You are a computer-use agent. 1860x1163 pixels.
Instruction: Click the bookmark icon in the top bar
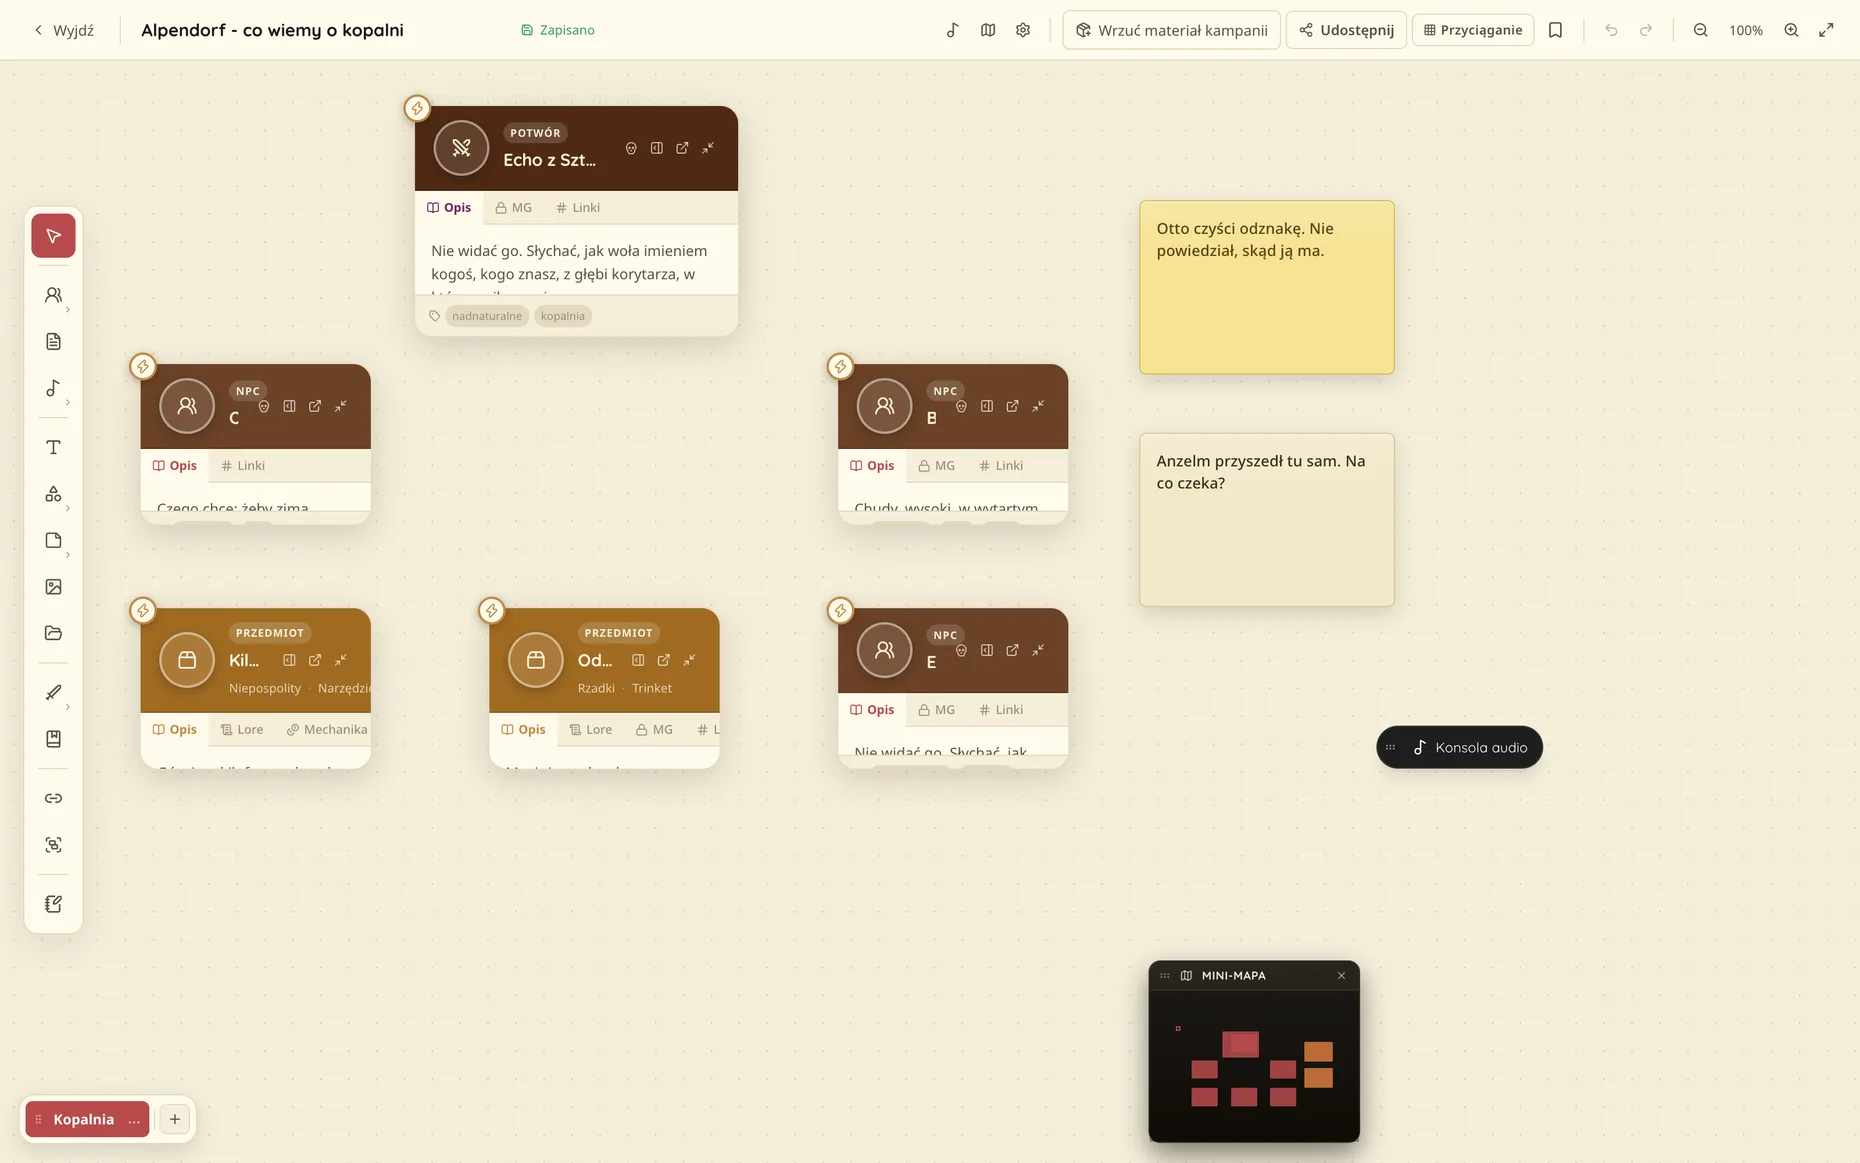[1555, 30]
